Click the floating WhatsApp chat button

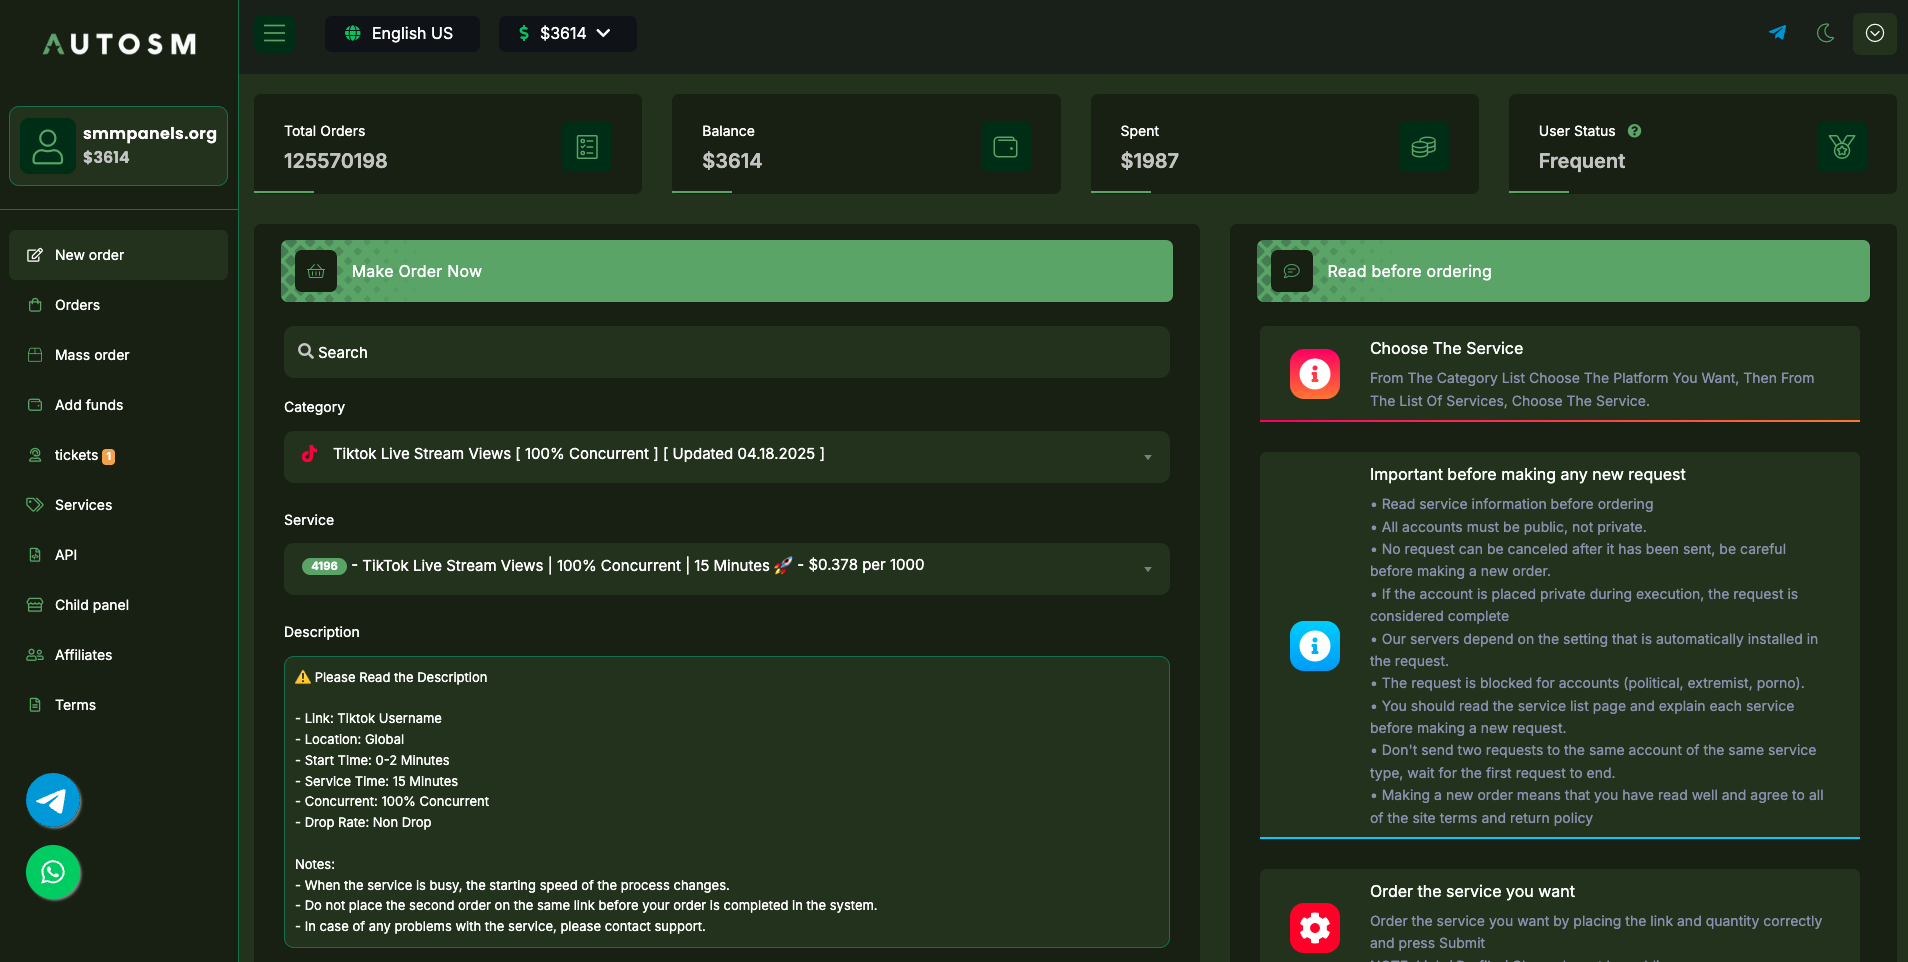(53, 872)
